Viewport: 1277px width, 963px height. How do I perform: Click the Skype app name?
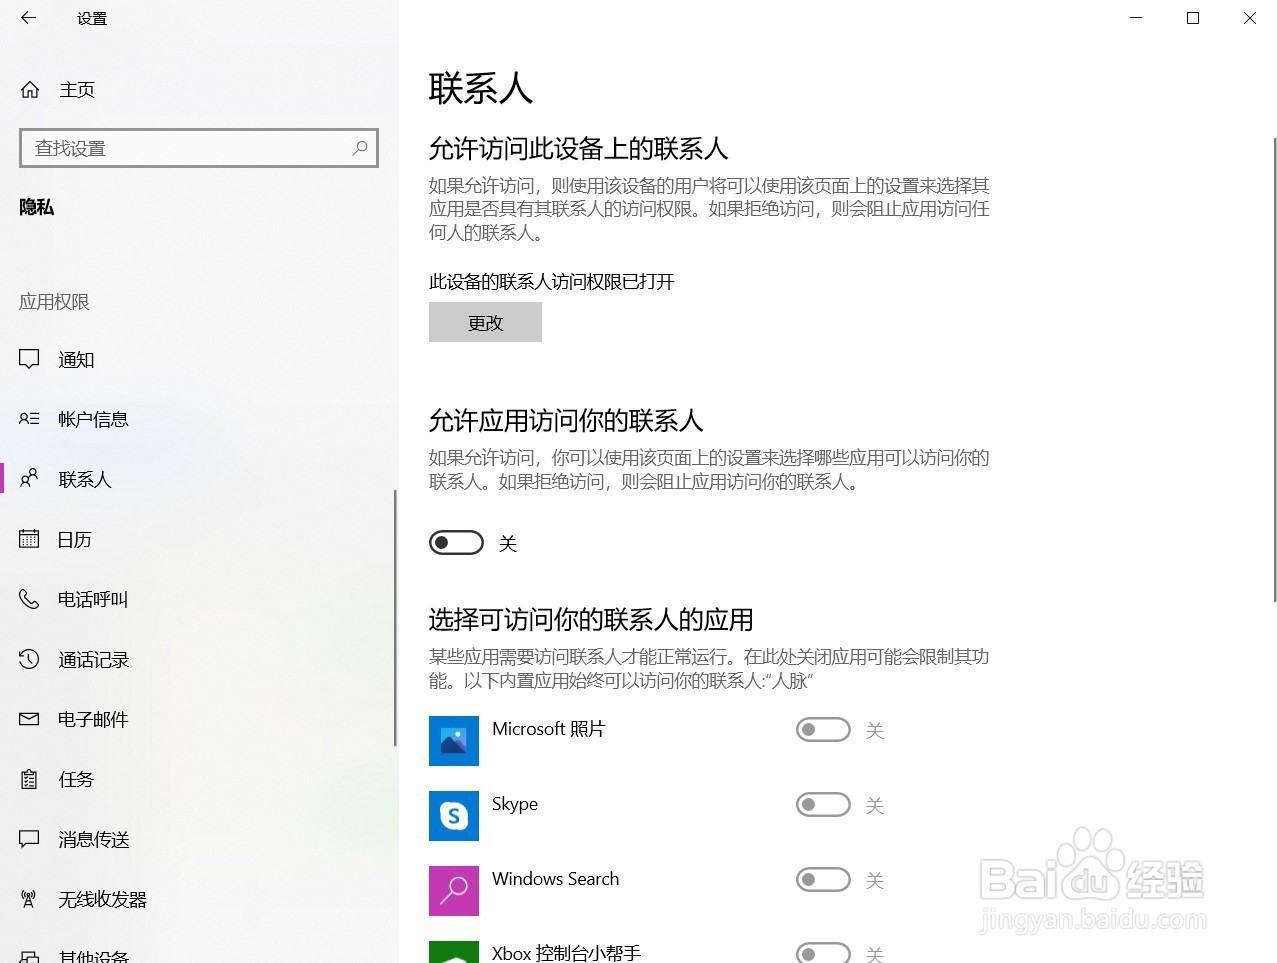pos(515,804)
